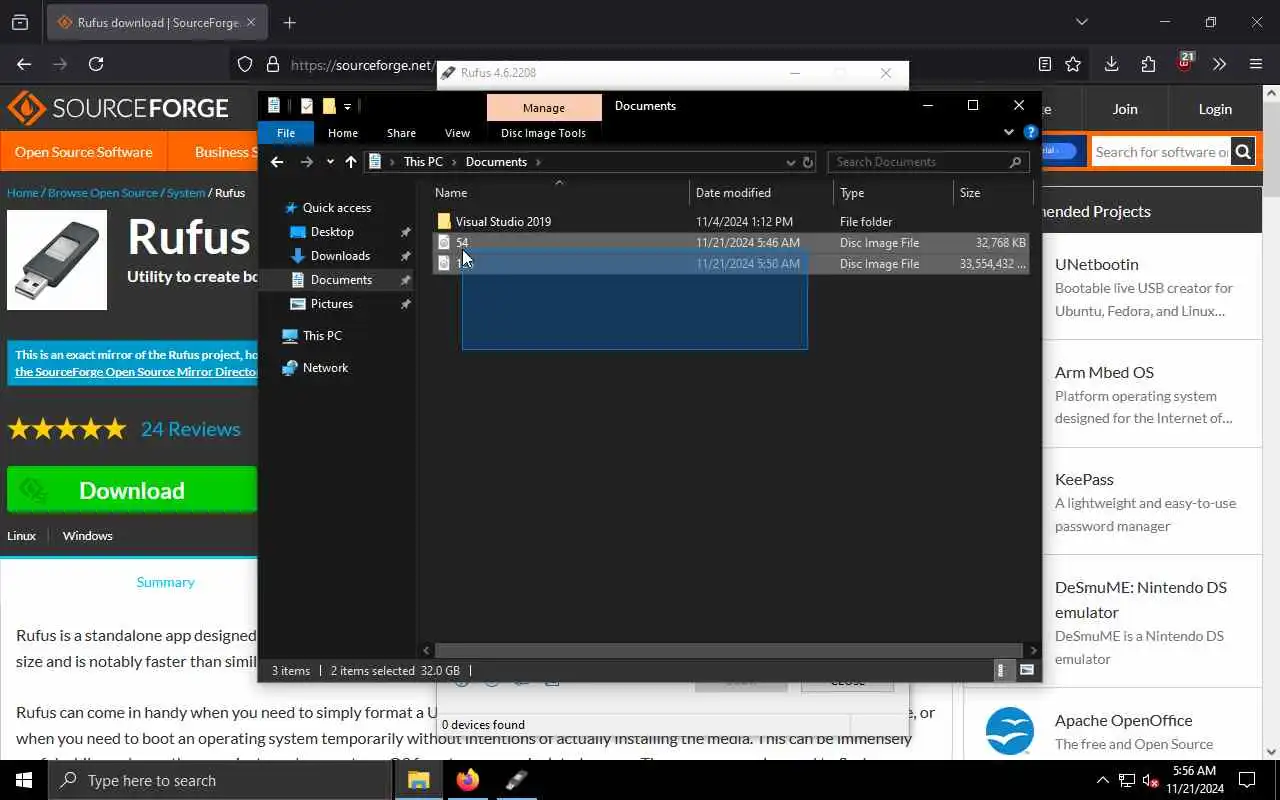Select This PC in the navigation pane

click(x=322, y=336)
